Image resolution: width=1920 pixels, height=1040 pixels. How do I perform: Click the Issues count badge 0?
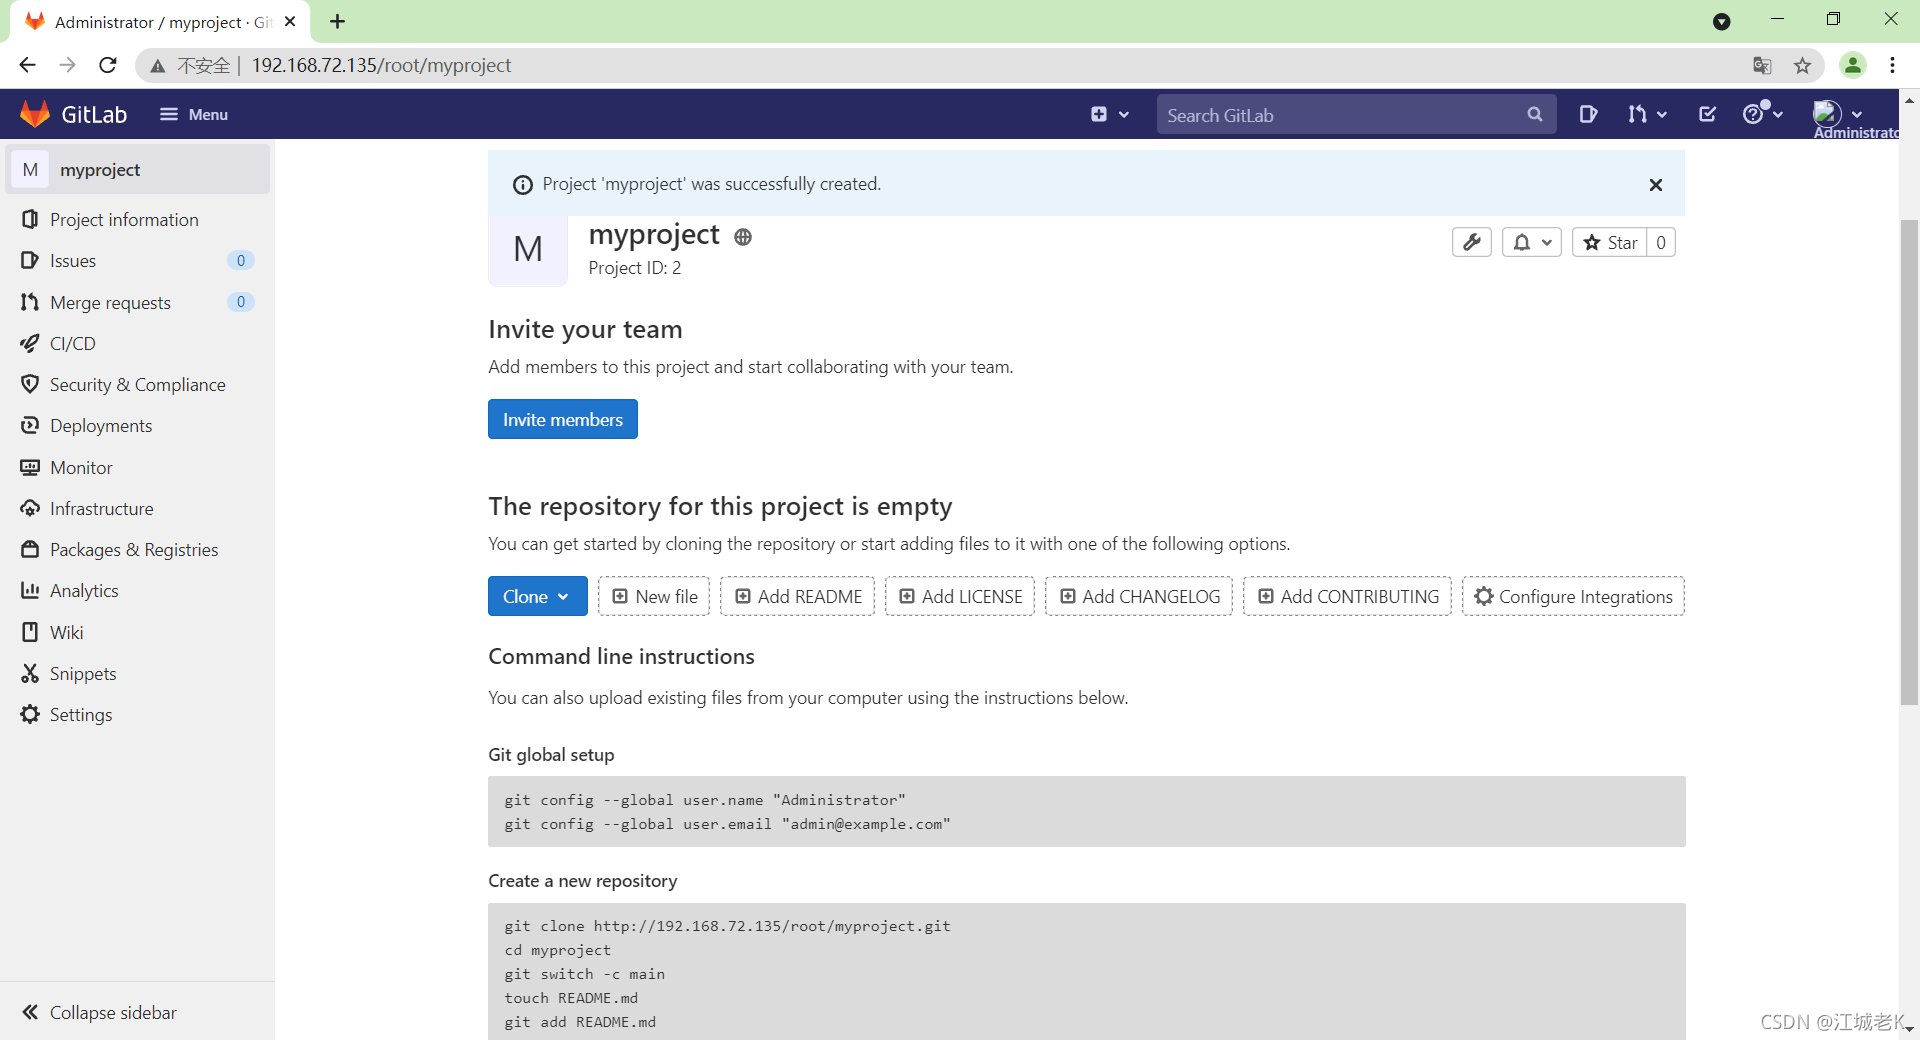coord(240,260)
